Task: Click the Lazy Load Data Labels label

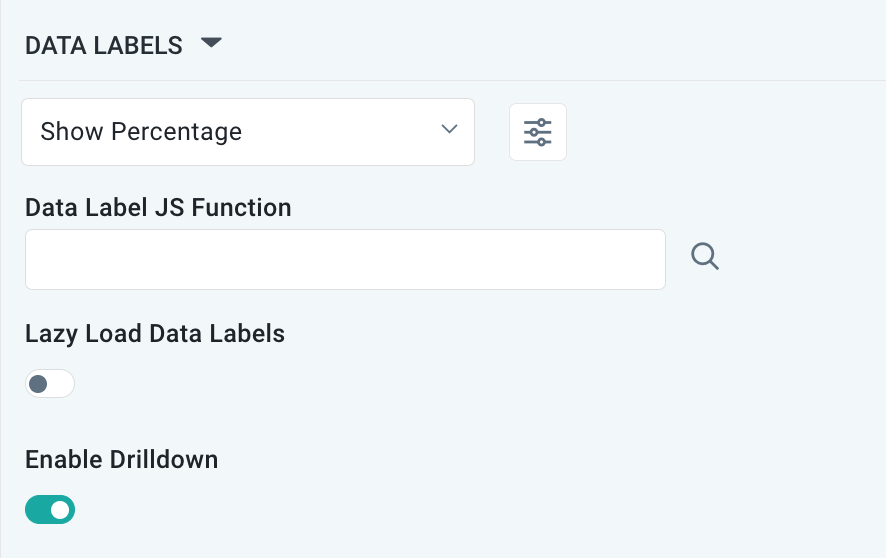Action: 155,334
